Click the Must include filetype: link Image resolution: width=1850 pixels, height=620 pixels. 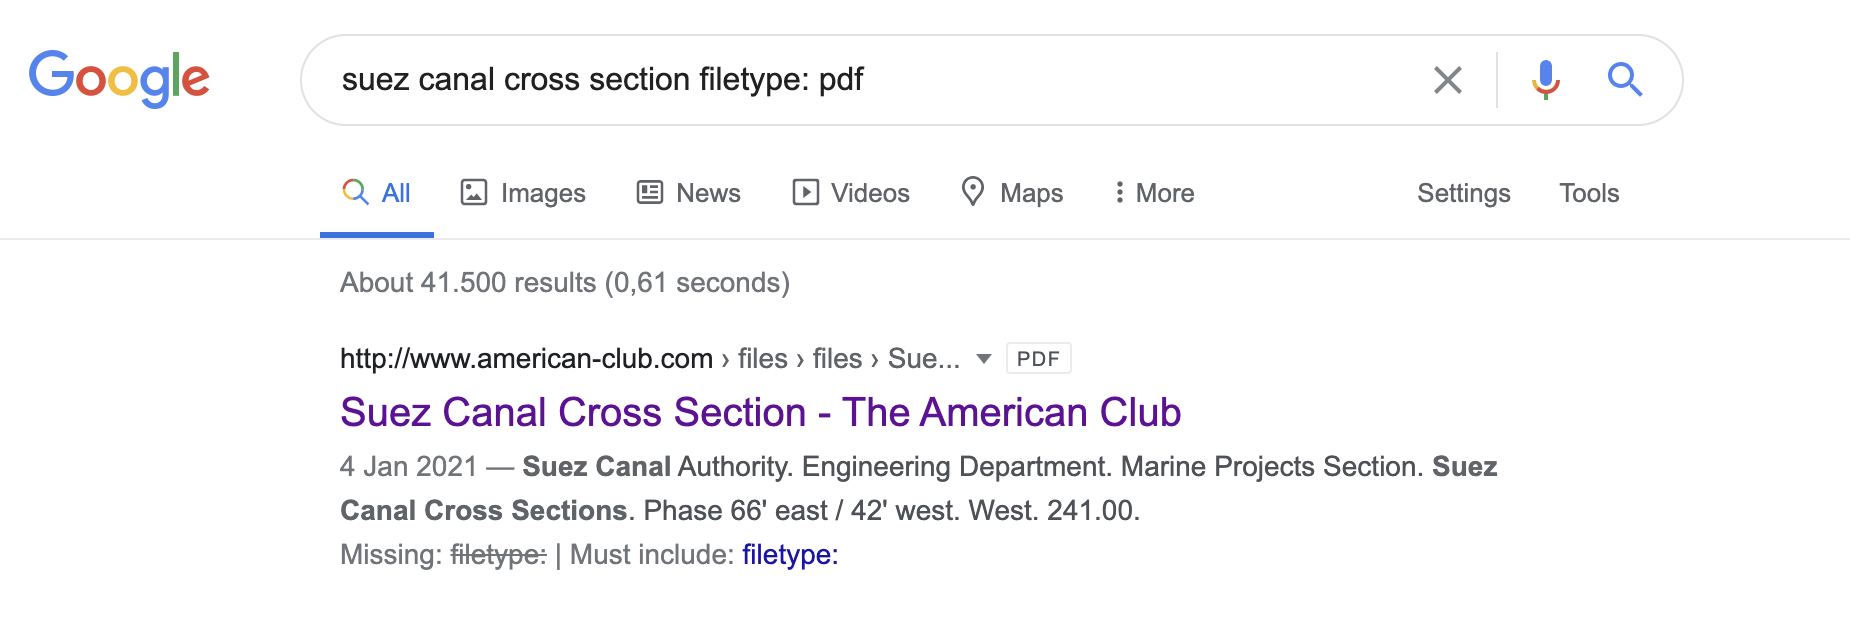(x=790, y=554)
